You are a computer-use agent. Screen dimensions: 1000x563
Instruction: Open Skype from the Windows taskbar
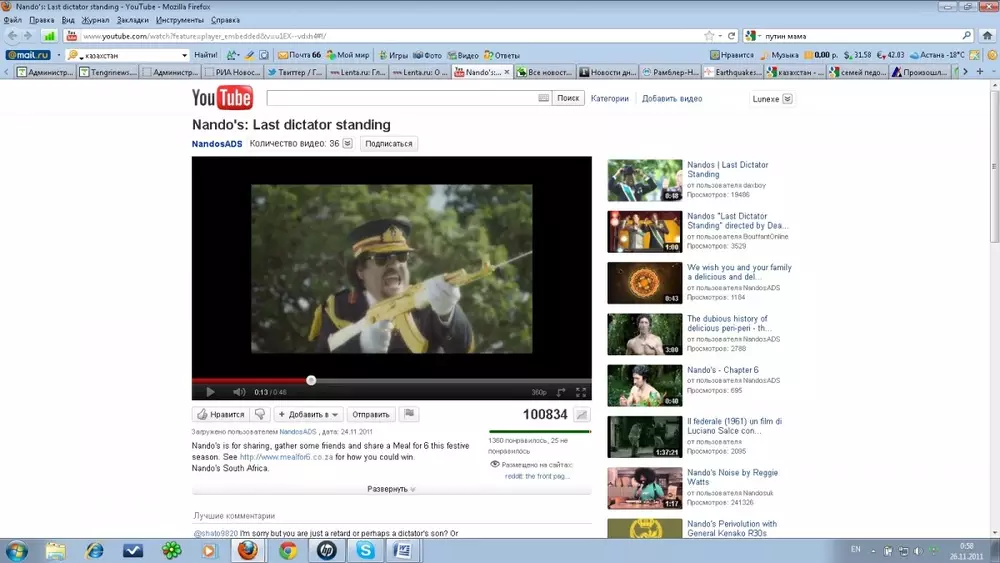pyautogui.click(x=367, y=550)
